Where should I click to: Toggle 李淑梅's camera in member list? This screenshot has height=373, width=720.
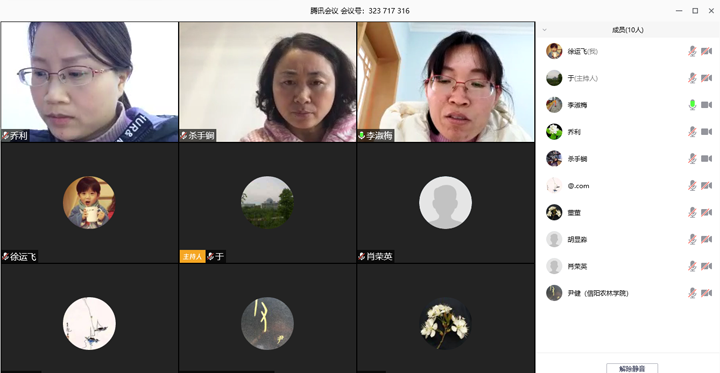click(x=706, y=105)
